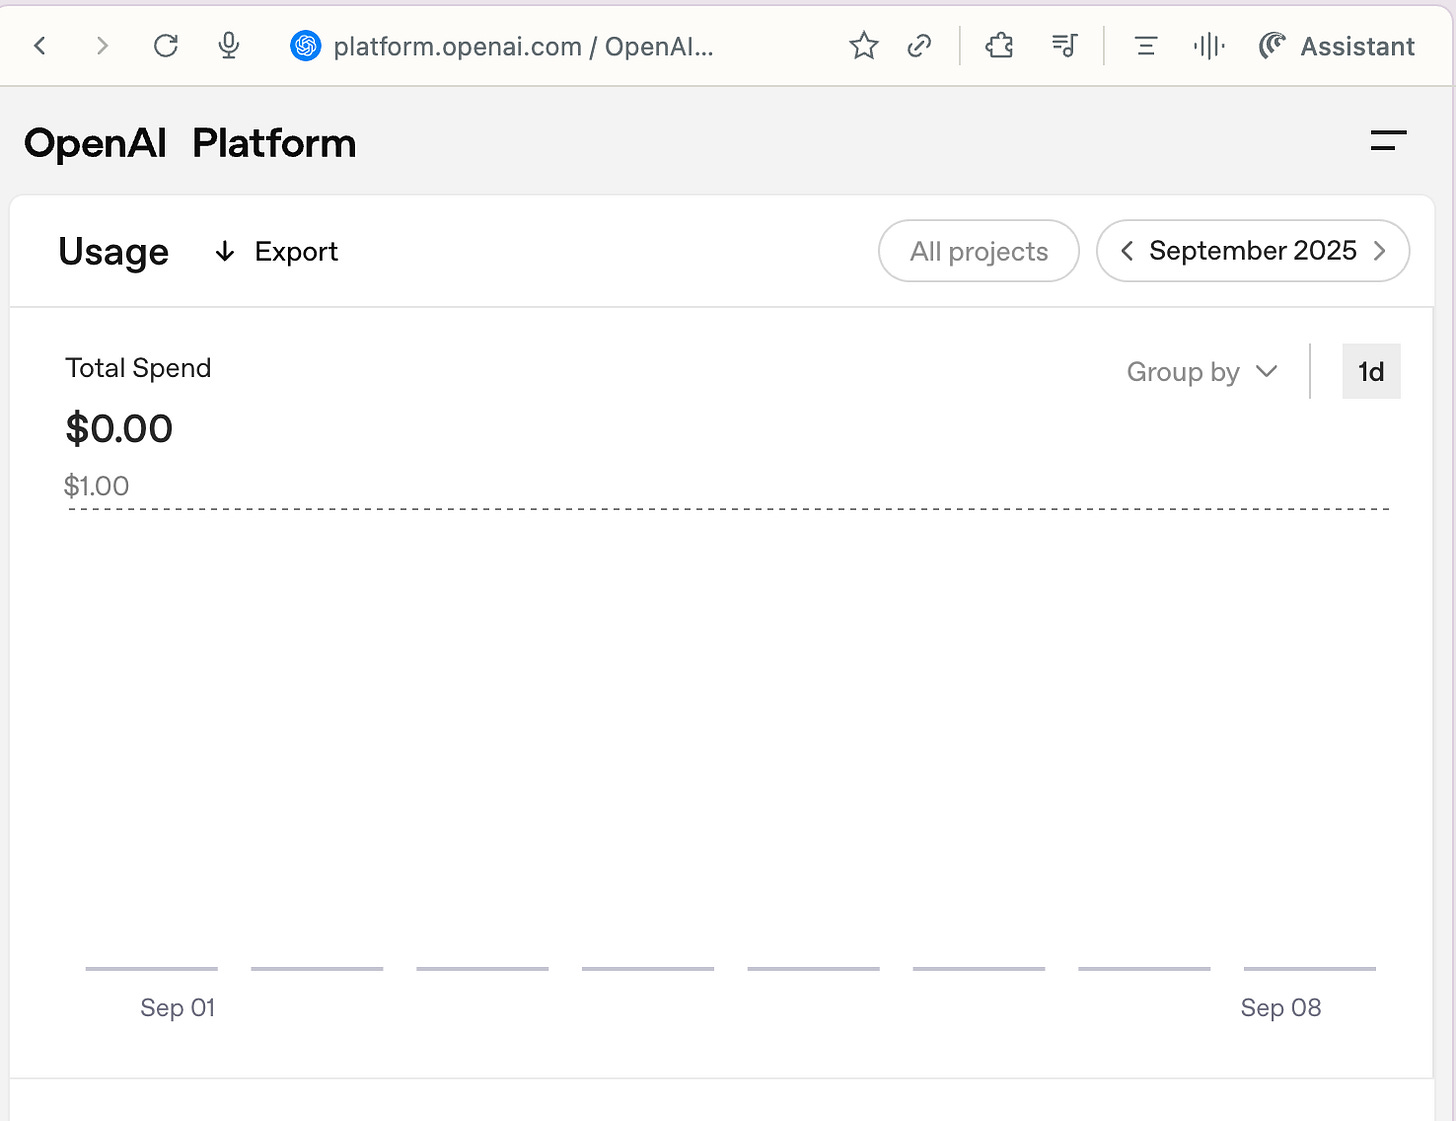
Task: Expand the Group by dropdown
Action: point(1202,372)
